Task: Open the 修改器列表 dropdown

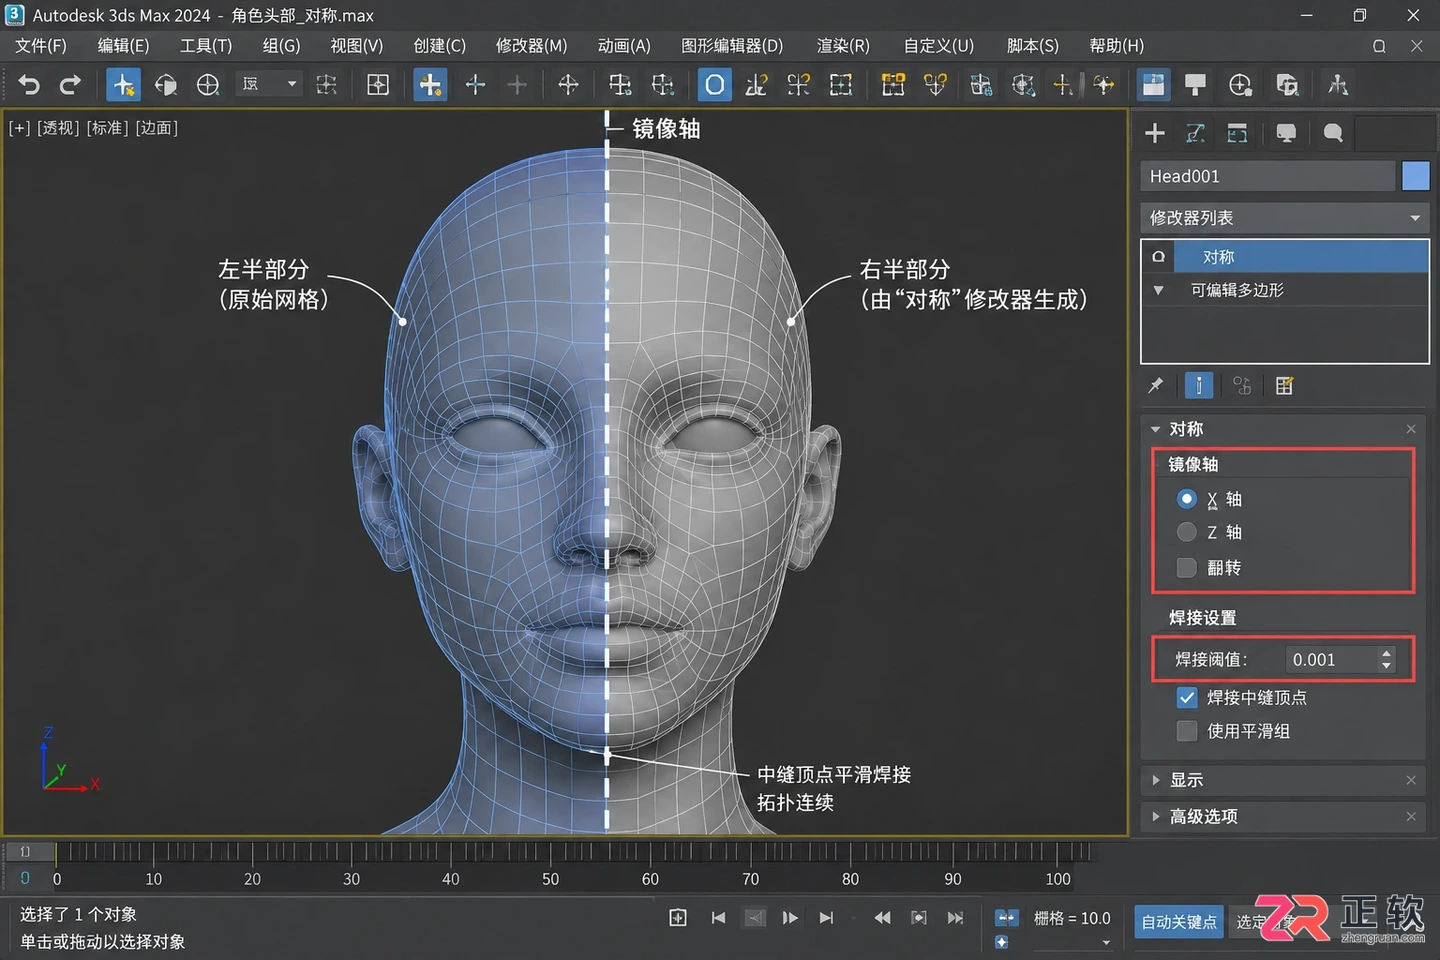Action: tap(1284, 218)
